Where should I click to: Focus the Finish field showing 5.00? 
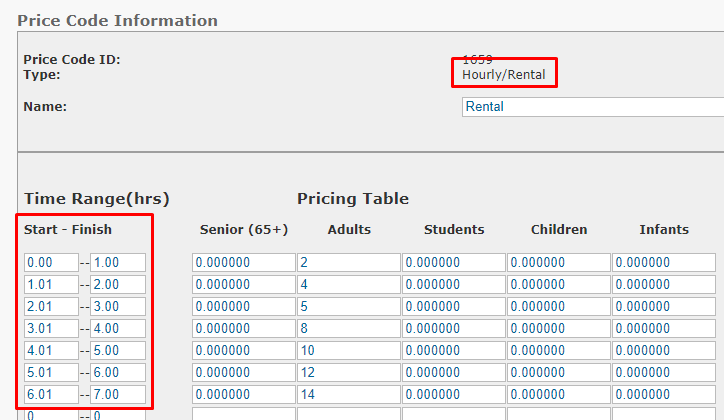pyautogui.click(x=118, y=351)
